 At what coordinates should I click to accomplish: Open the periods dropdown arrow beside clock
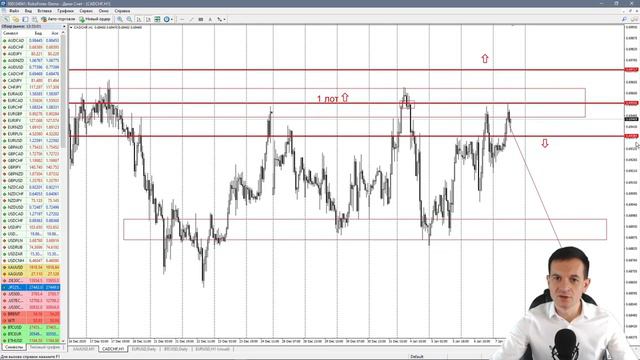coord(171,19)
